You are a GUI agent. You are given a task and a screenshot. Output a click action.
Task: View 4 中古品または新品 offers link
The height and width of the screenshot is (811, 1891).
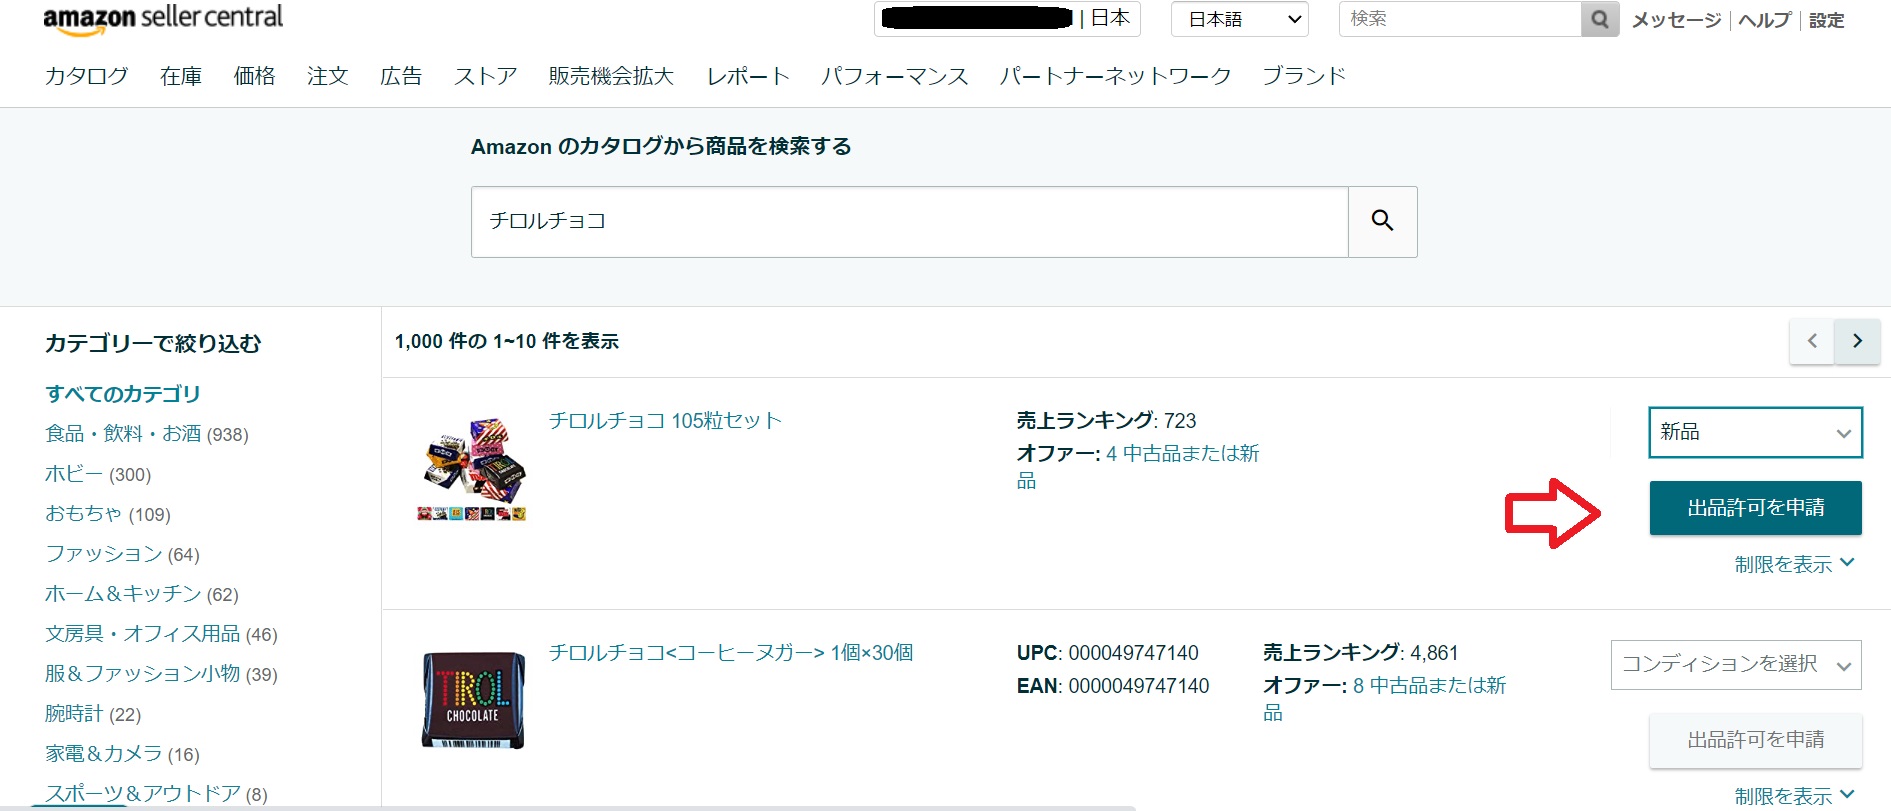1138,467
